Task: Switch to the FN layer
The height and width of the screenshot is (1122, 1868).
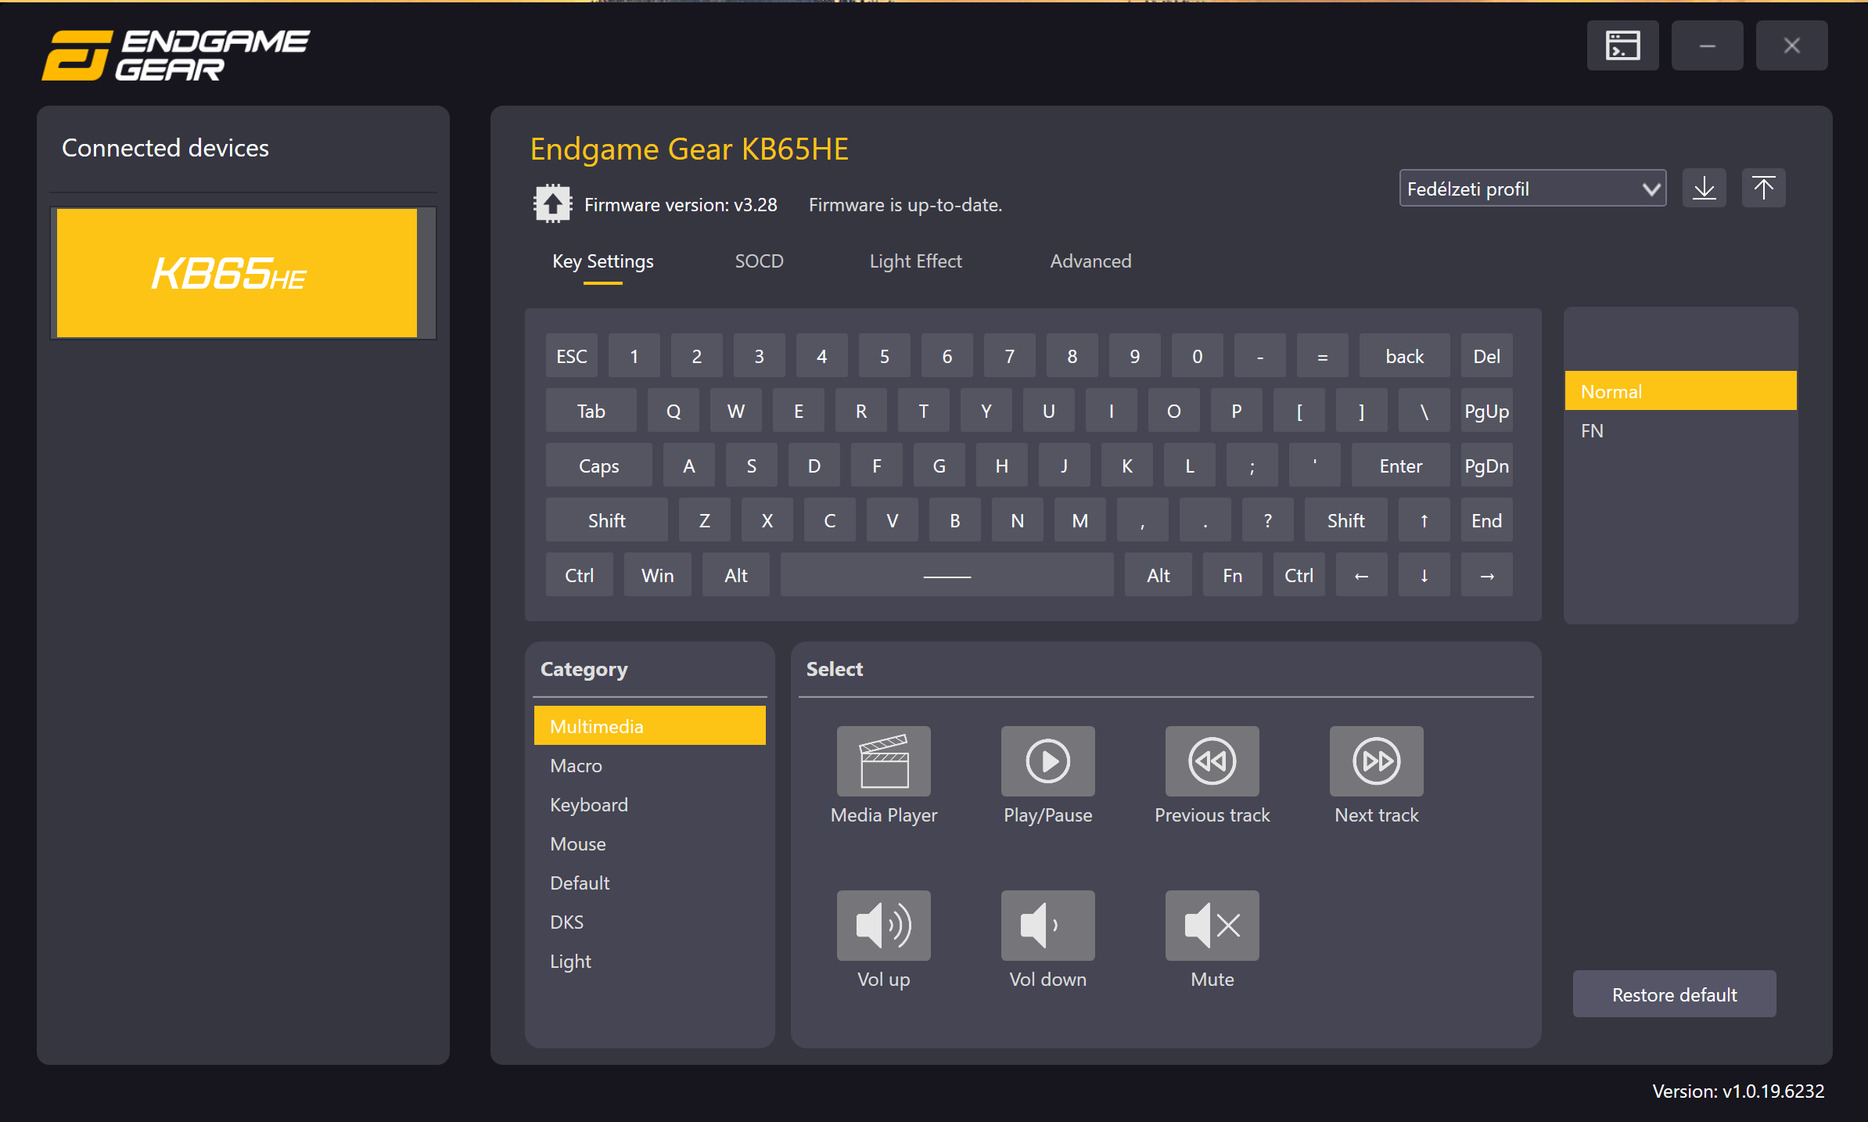Action: pos(1680,430)
